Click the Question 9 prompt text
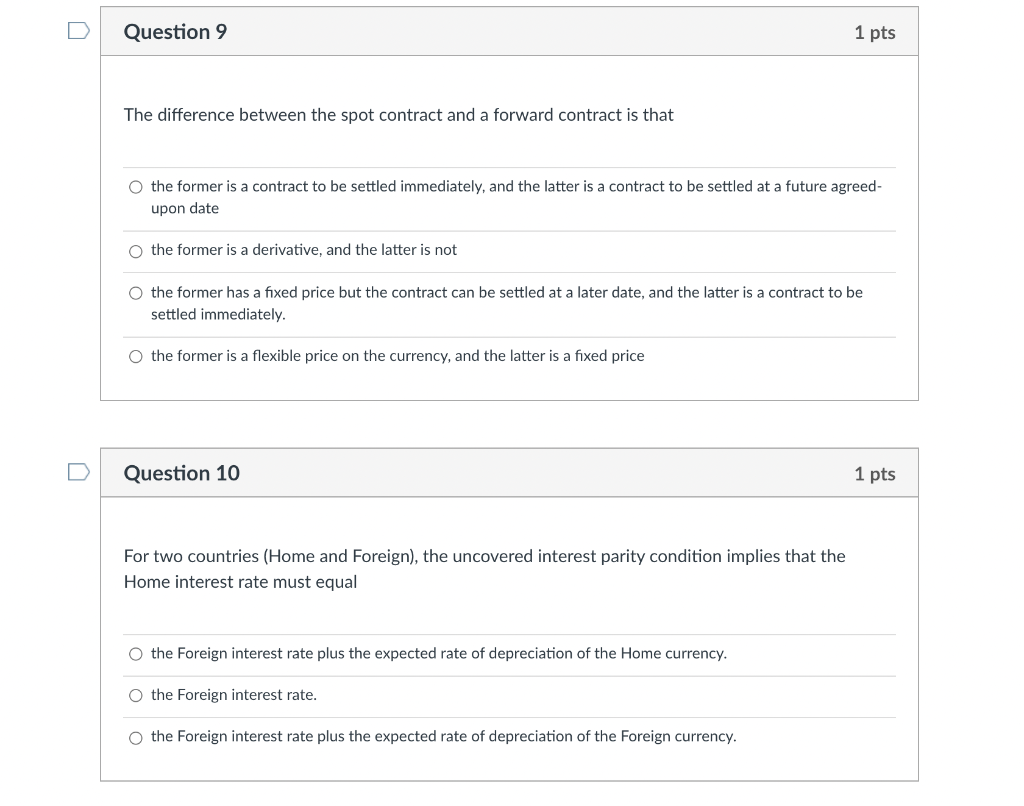This screenshot has height=806, width=1024. (399, 115)
